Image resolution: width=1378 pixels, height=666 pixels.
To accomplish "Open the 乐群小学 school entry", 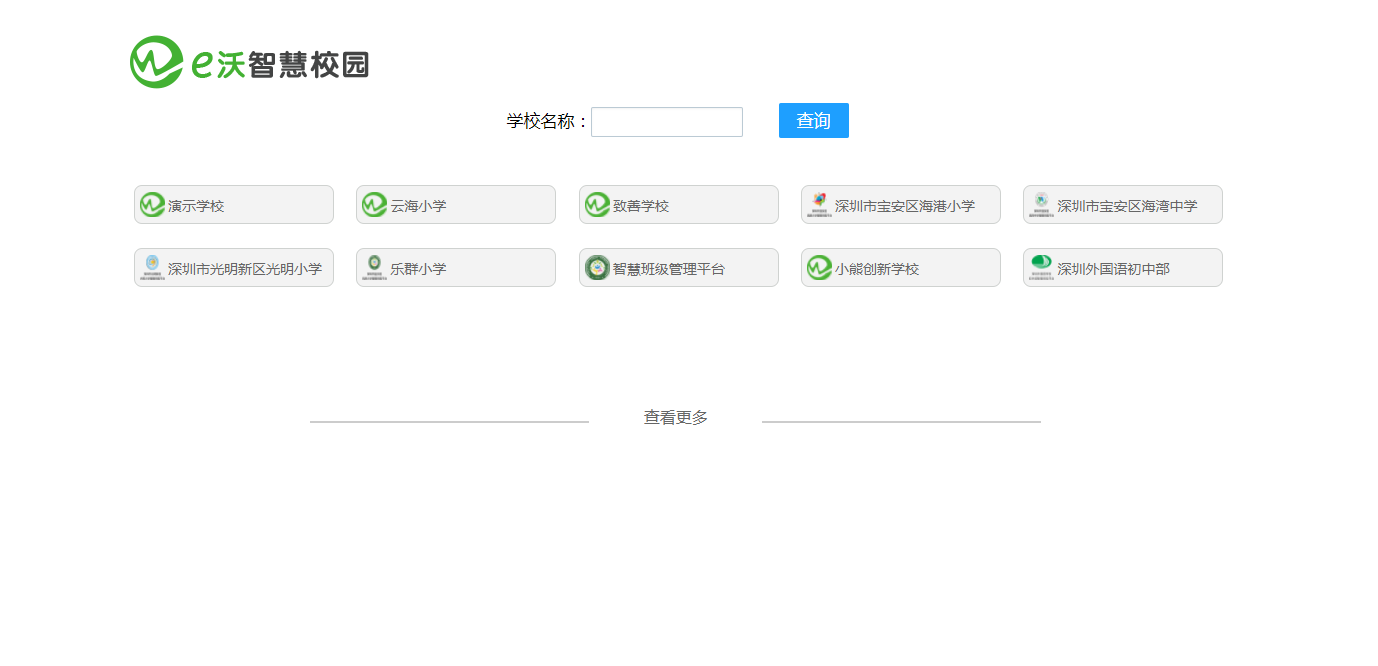I will point(456,268).
